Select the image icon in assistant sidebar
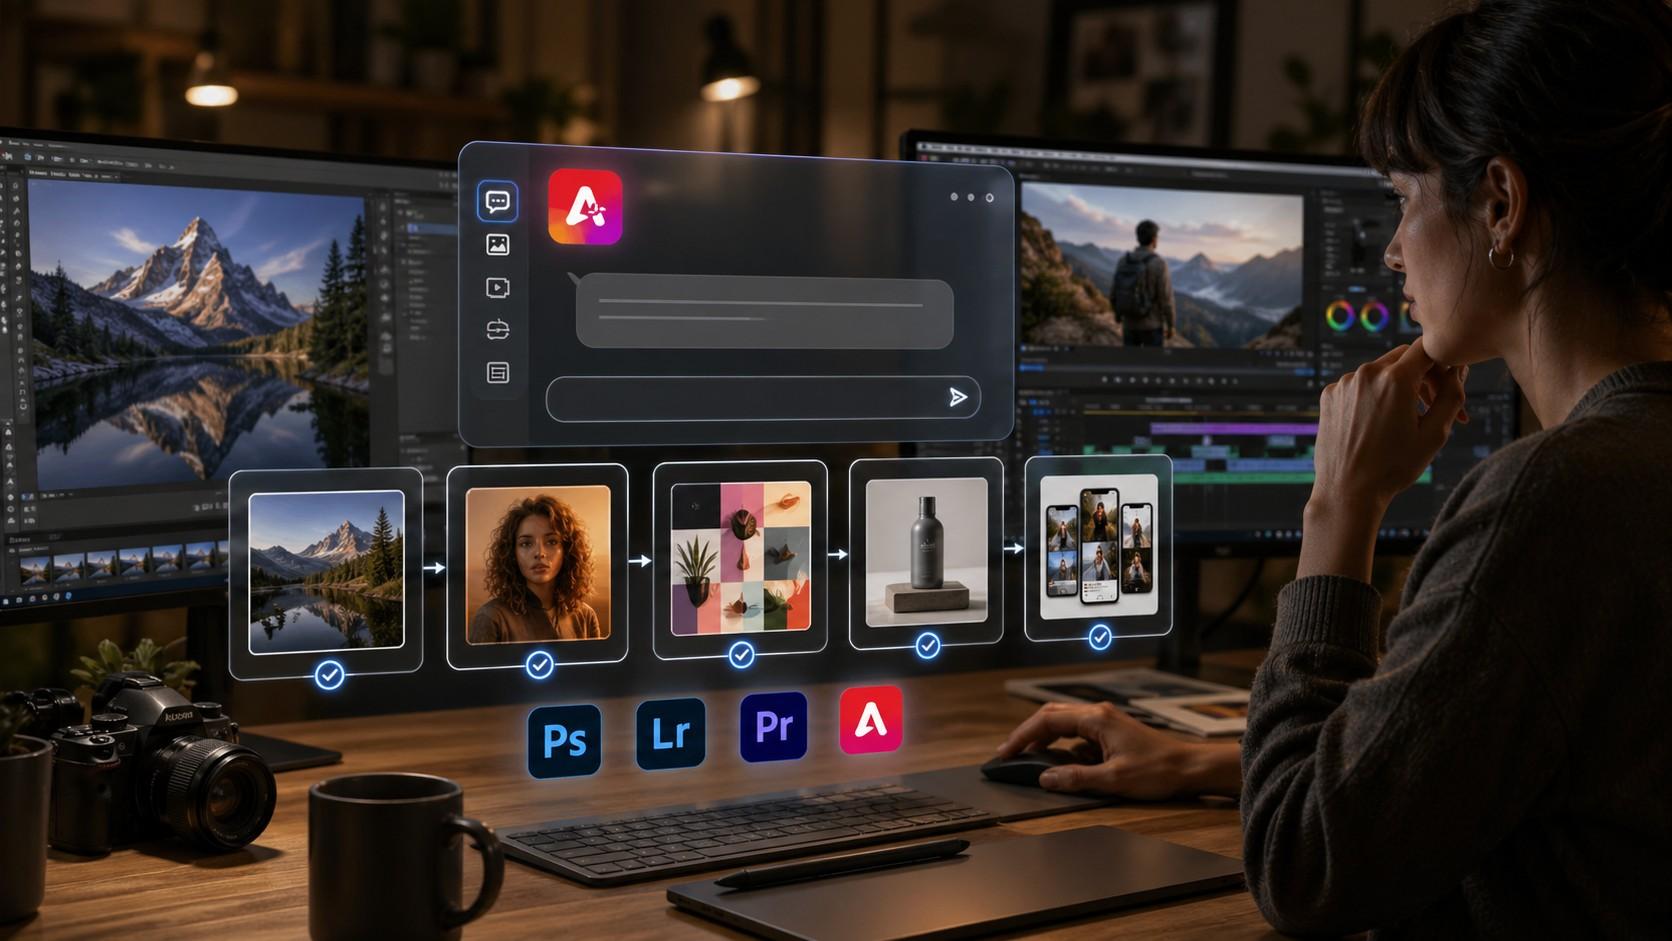This screenshot has height=941, width=1672. point(497,245)
